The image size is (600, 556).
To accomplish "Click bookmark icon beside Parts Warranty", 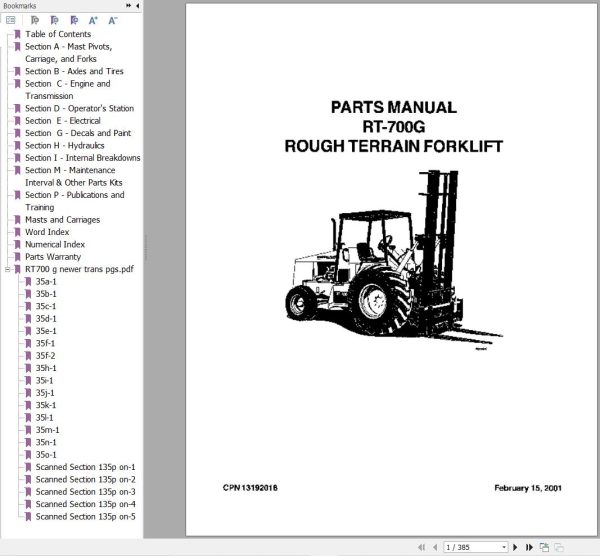I will 17,257.
